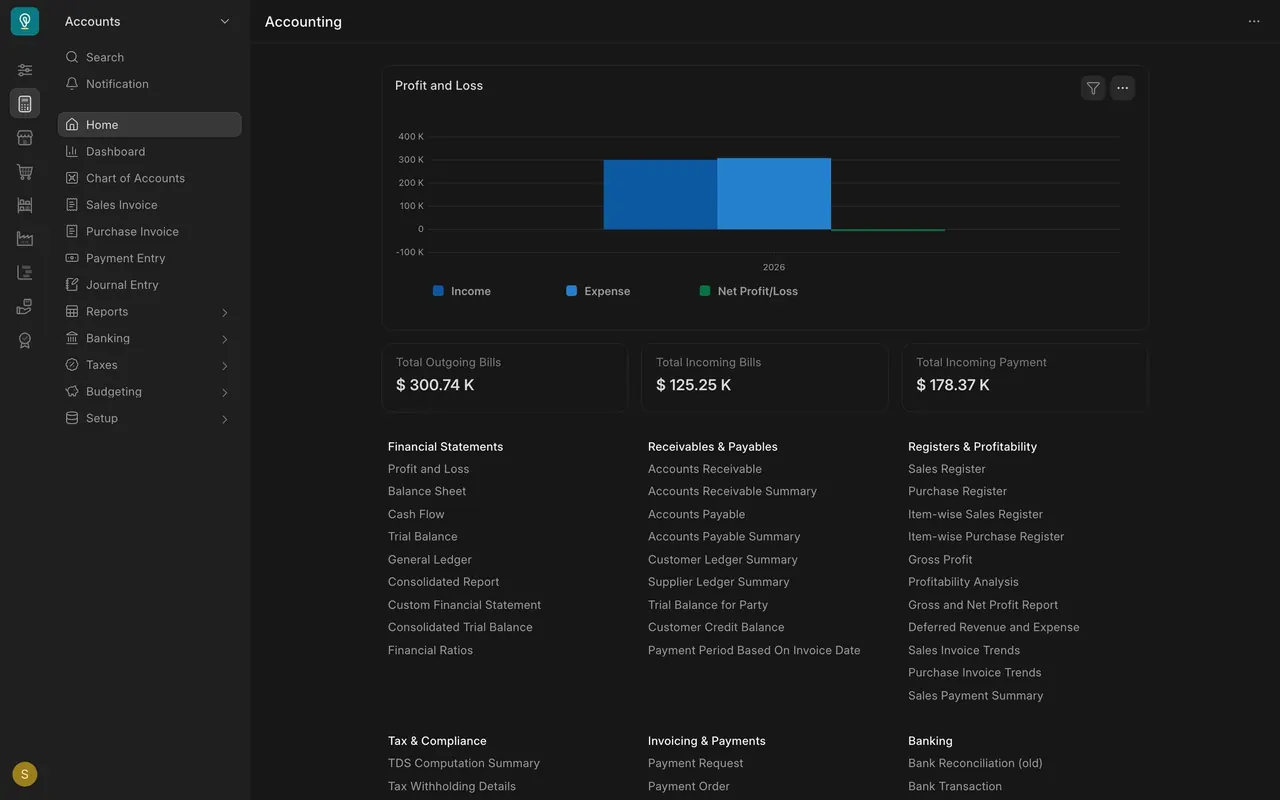1280x800 pixels.
Task: Expand the Reports sidebar group
Action: (x=150, y=312)
